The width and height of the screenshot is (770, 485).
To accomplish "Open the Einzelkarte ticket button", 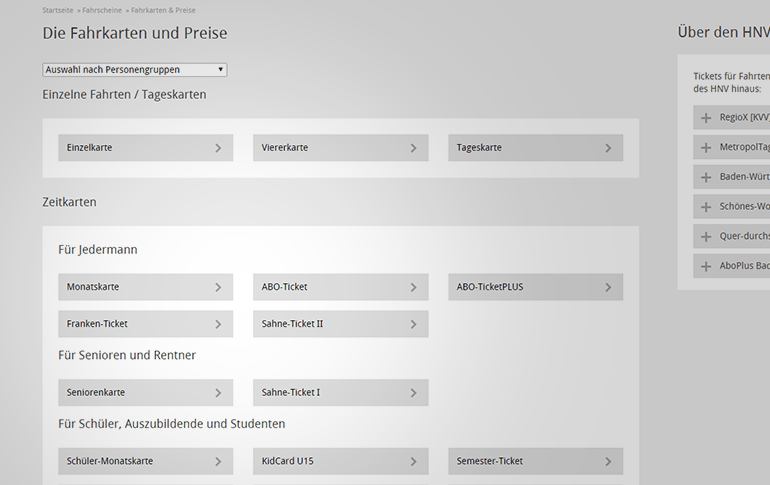I will (x=145, y=148).
